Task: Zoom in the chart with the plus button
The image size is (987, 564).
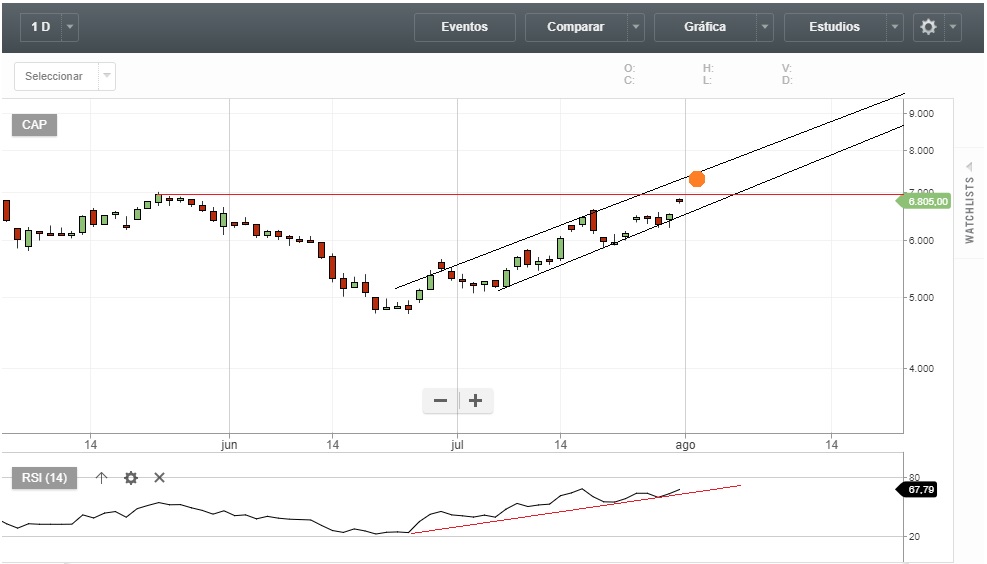Action: (476, 400)
